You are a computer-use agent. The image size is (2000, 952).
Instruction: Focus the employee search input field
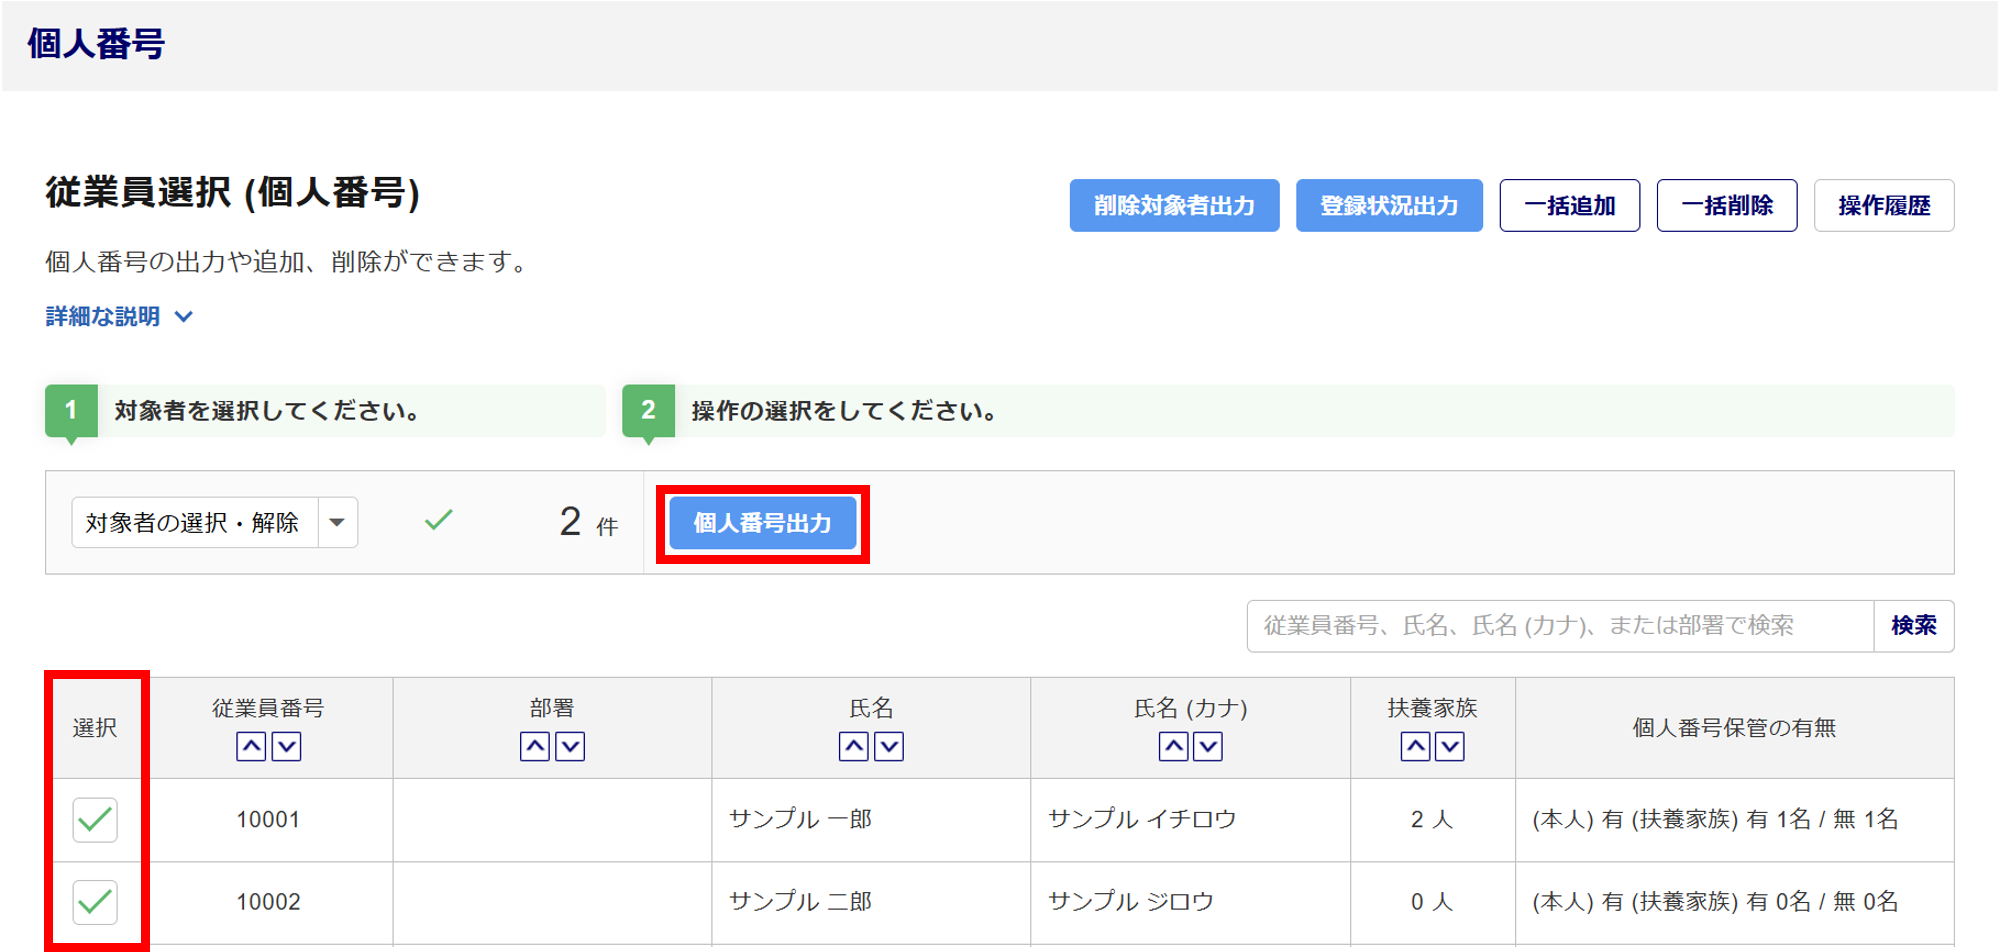[x=1559, y=626]
